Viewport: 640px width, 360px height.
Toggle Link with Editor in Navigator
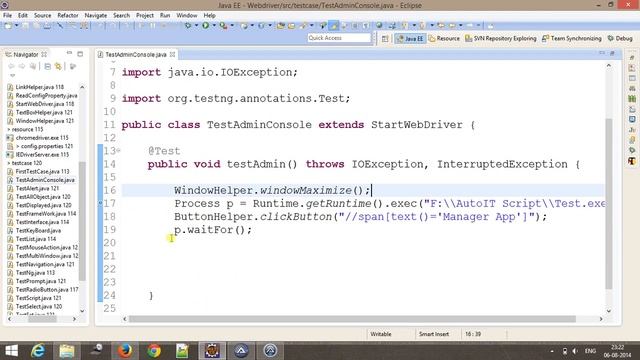(x=58, y=66)
